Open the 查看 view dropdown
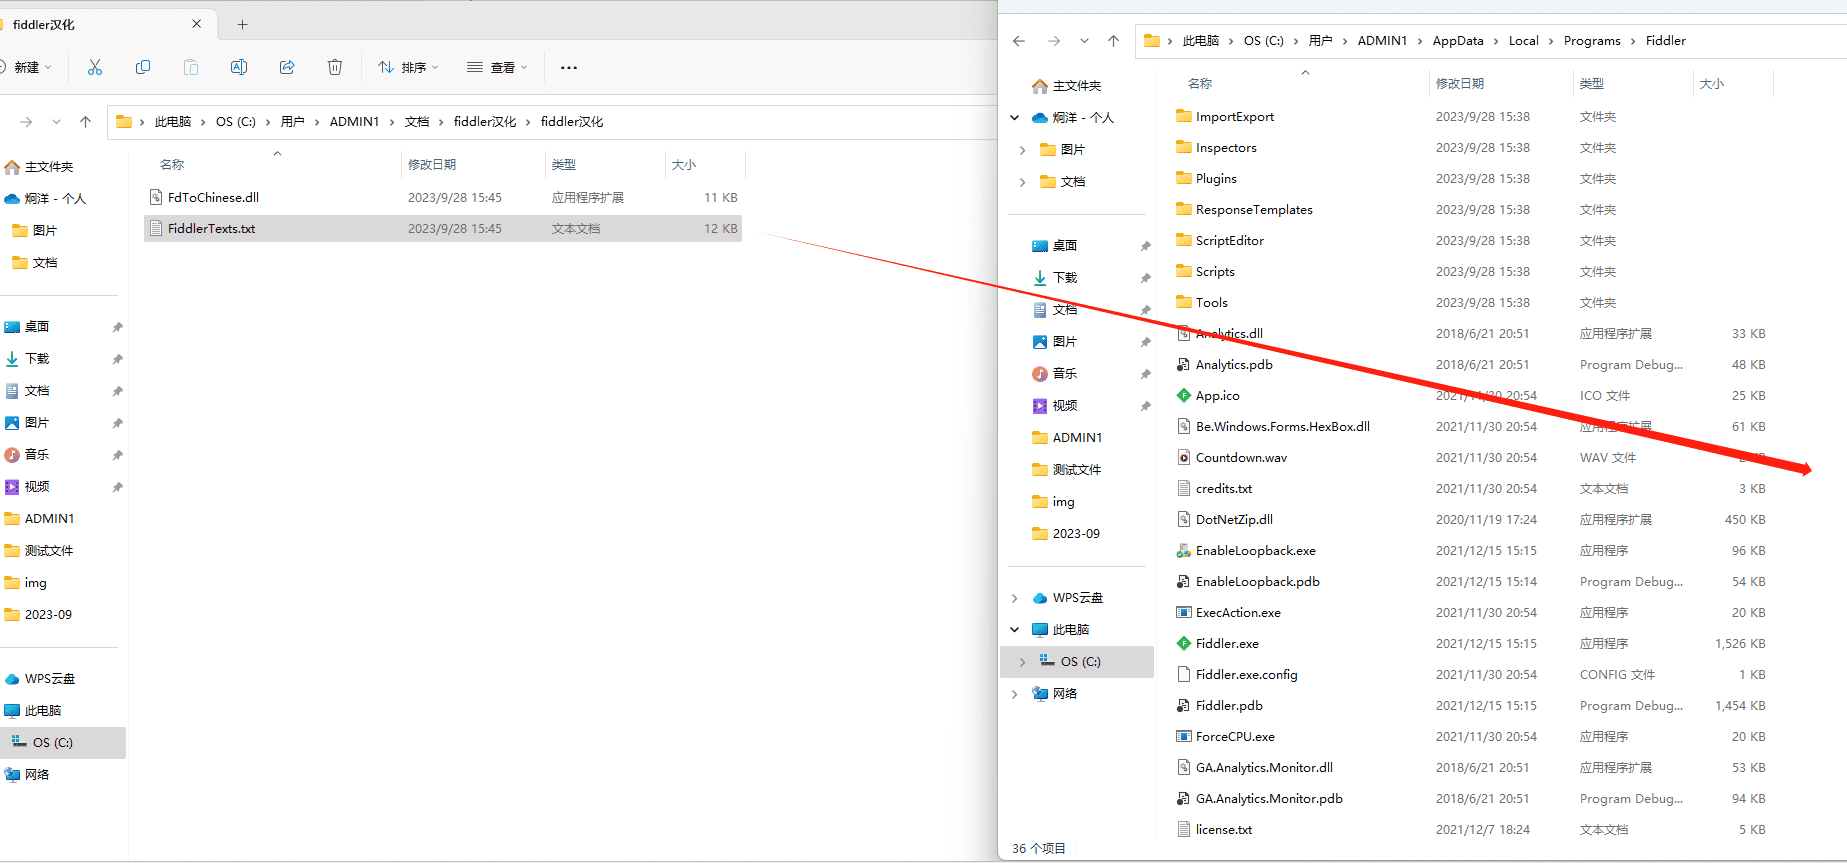This screenshot has height=863, width=1847. click(497, 67)
